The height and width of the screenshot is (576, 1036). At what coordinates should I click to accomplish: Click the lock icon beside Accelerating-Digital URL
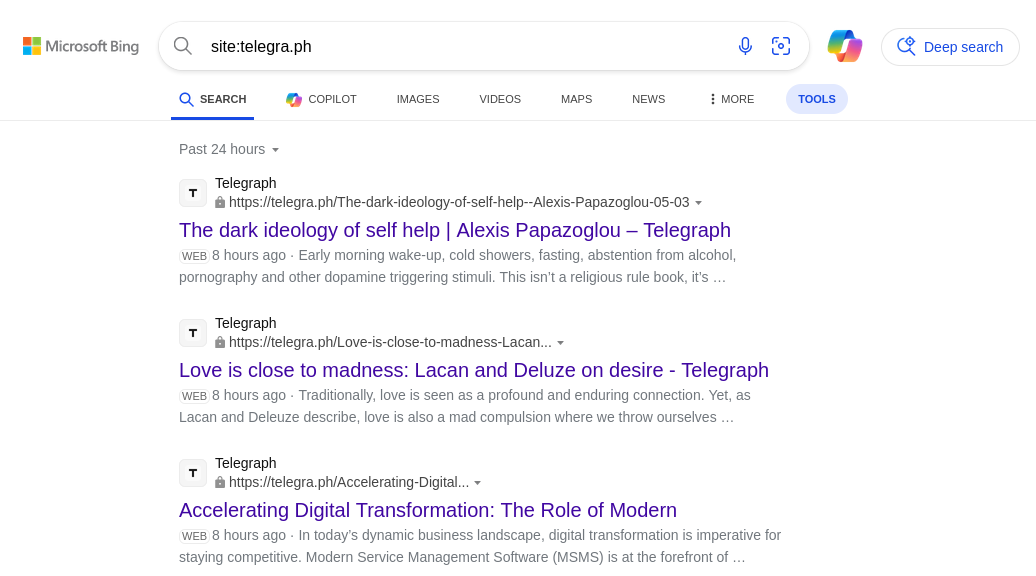click(220, 482)
